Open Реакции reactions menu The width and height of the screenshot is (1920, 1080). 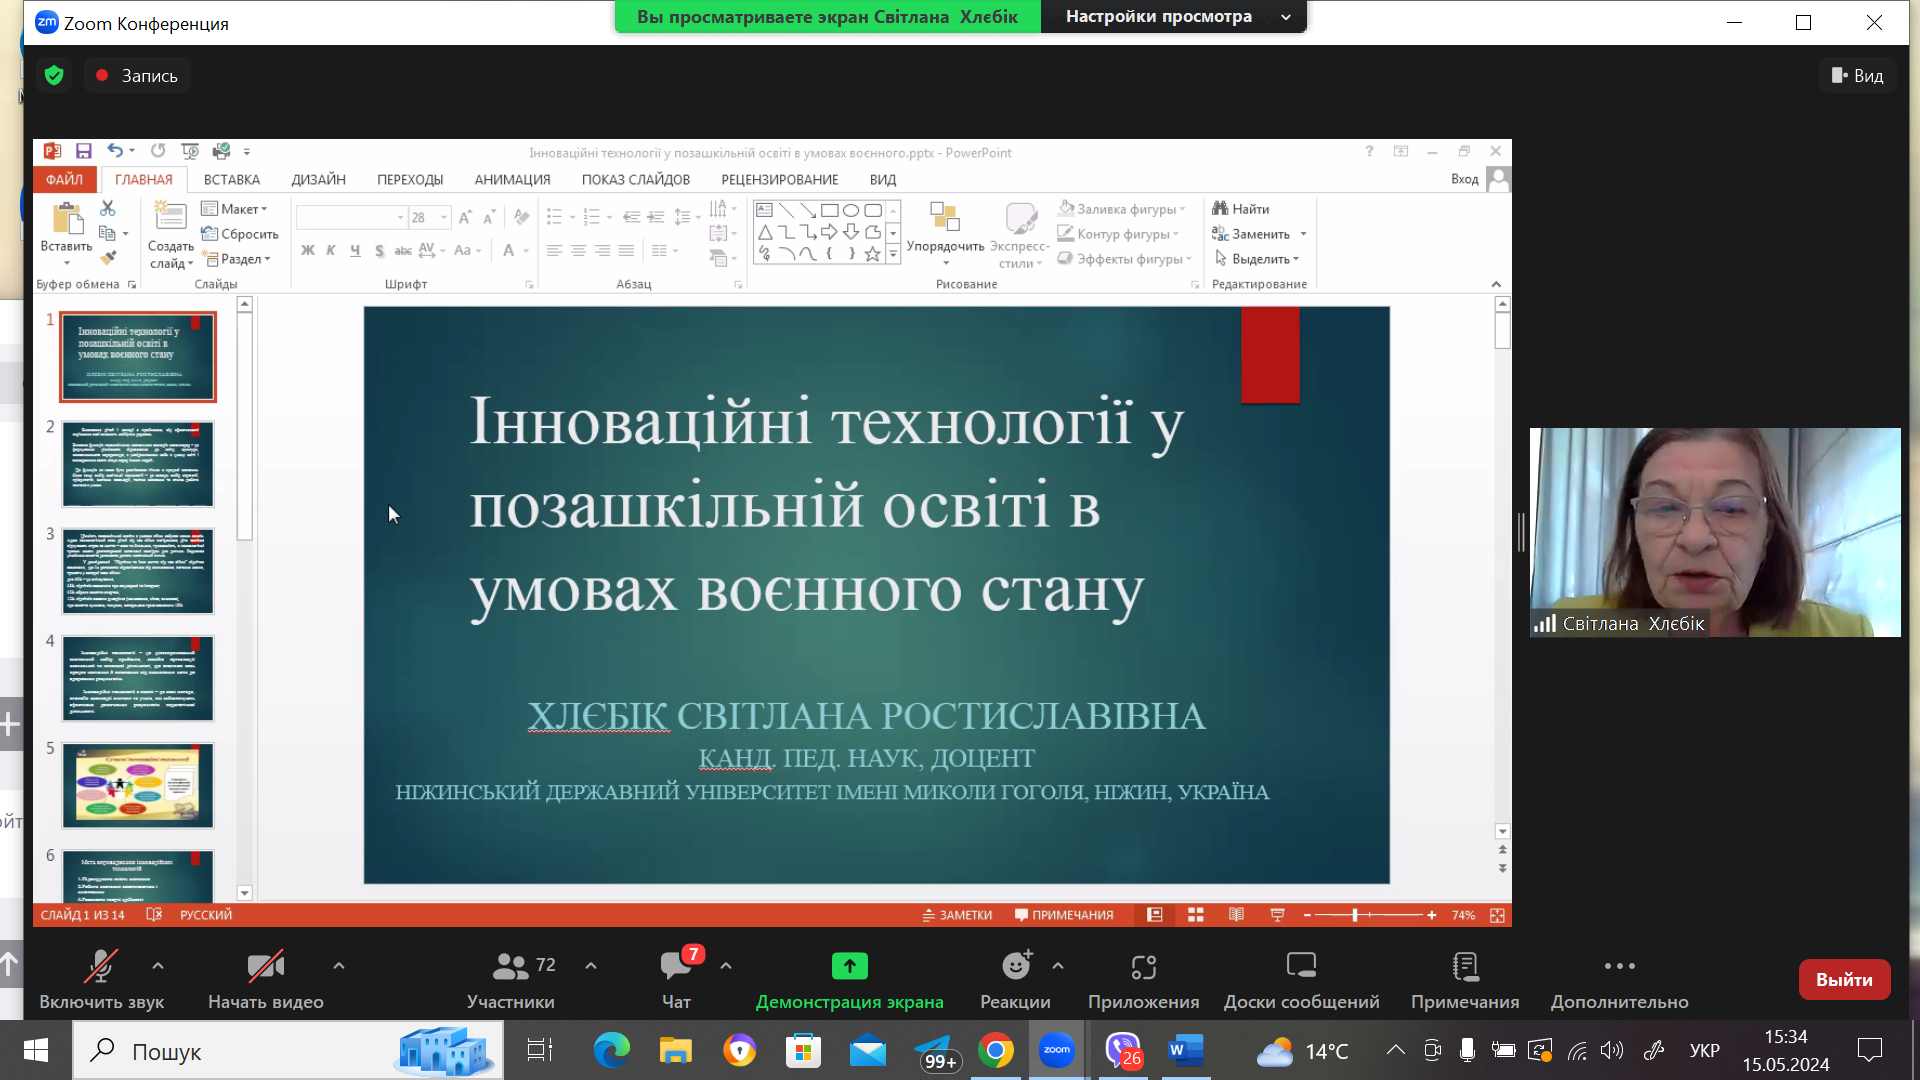pos(1015,967)
